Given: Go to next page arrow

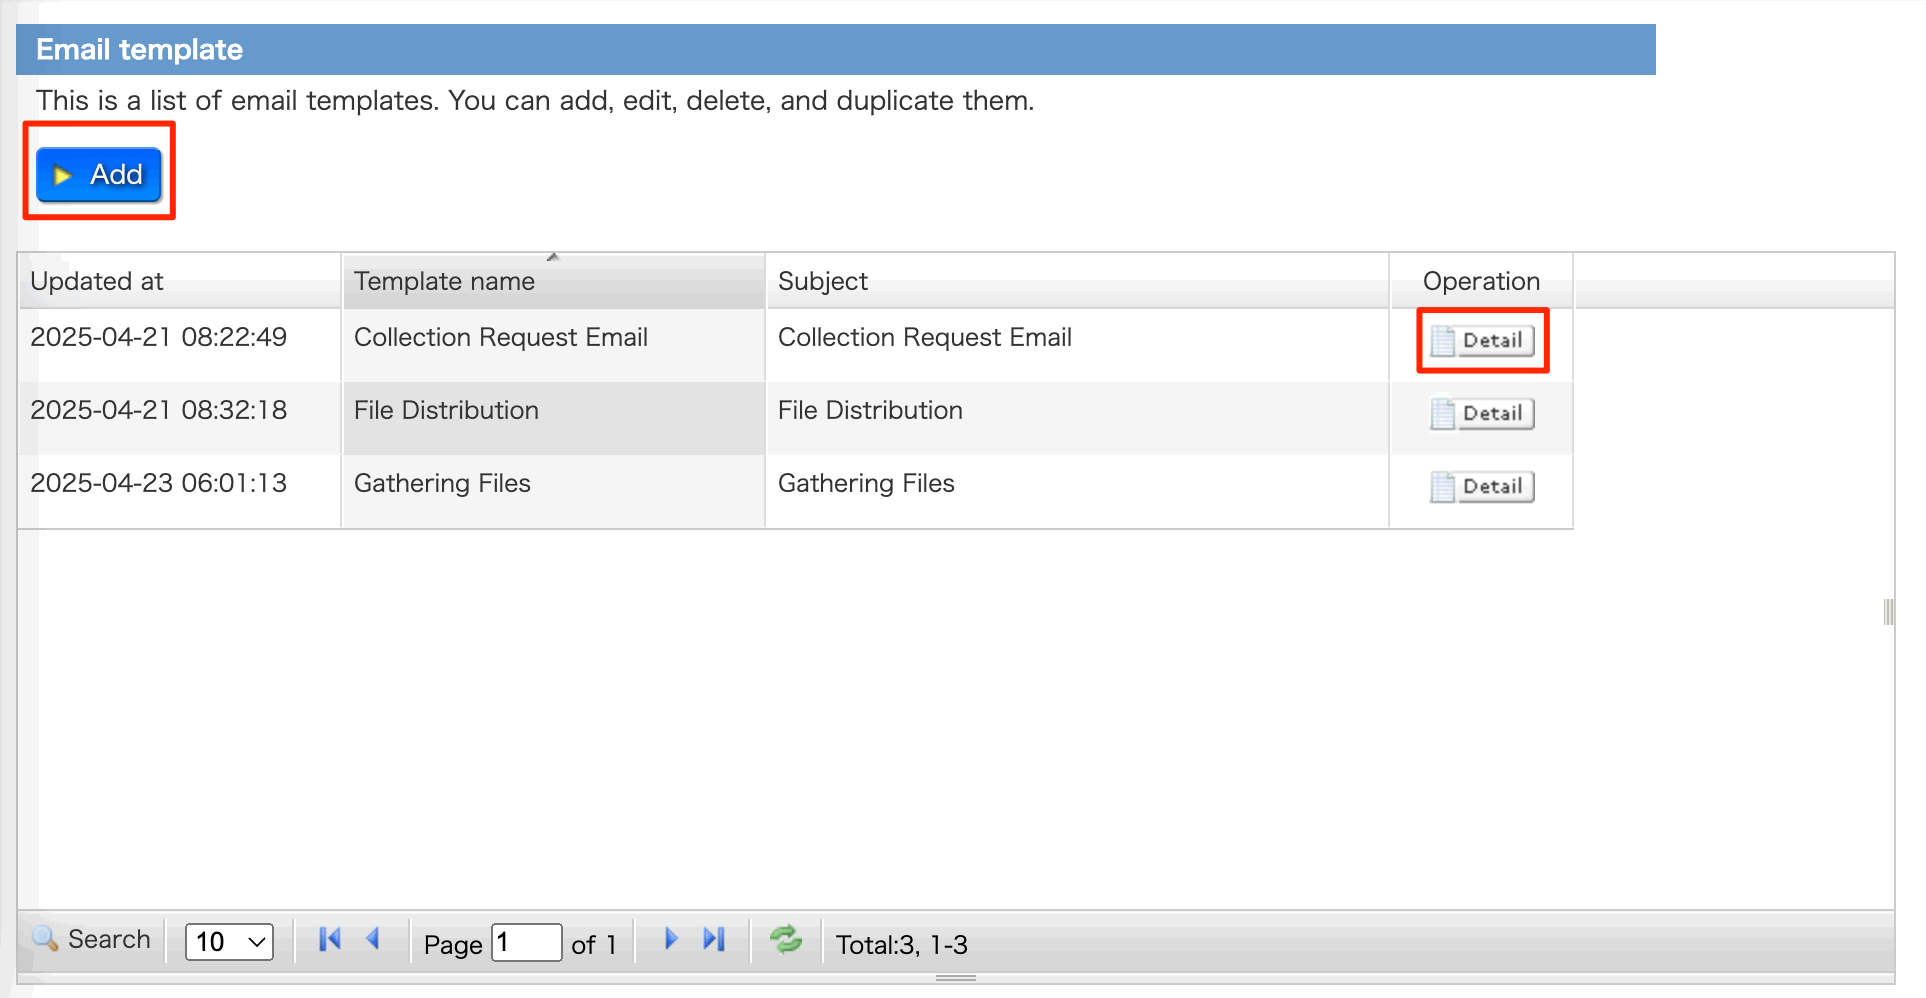Looking at the screenshot, I should click(671, 940).
